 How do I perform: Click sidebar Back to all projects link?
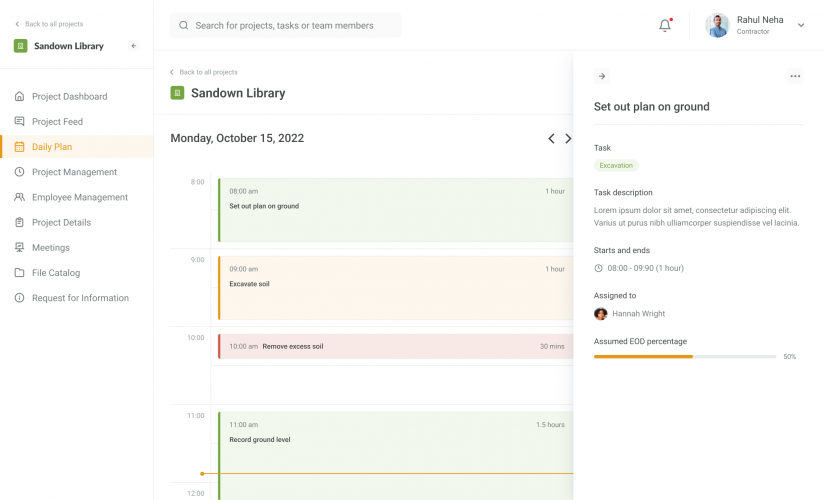point(49,24)
